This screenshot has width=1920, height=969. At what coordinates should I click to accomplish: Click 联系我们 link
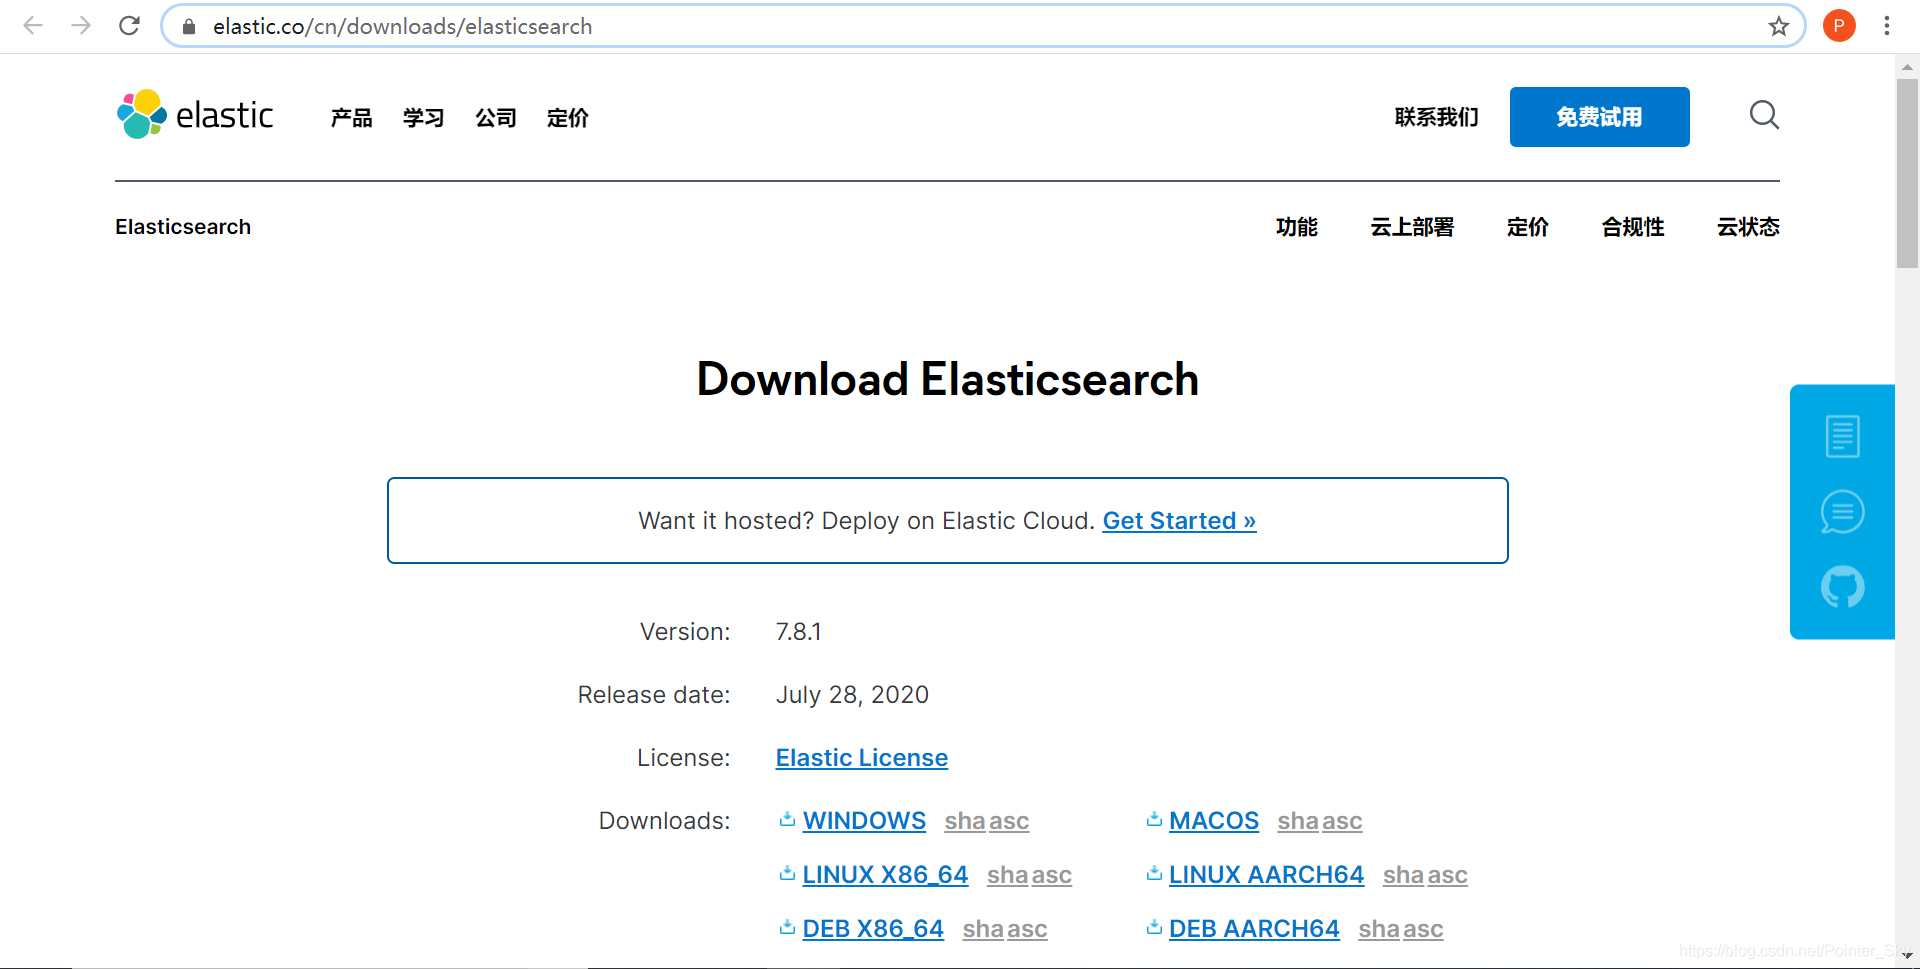point(1436,117)
